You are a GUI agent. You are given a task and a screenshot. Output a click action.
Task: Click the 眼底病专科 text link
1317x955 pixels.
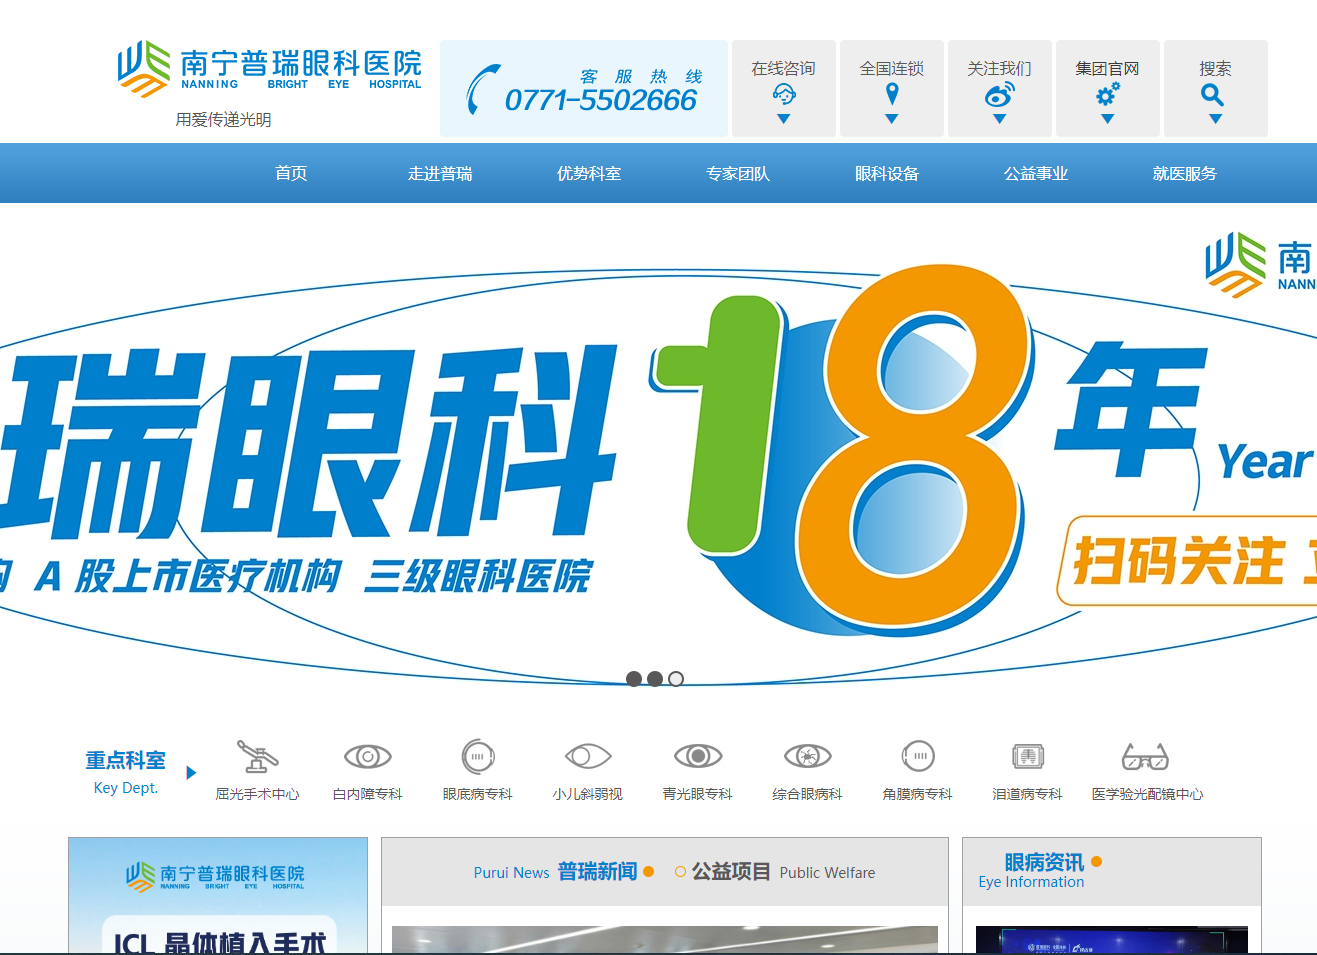[x=478, y=794]
